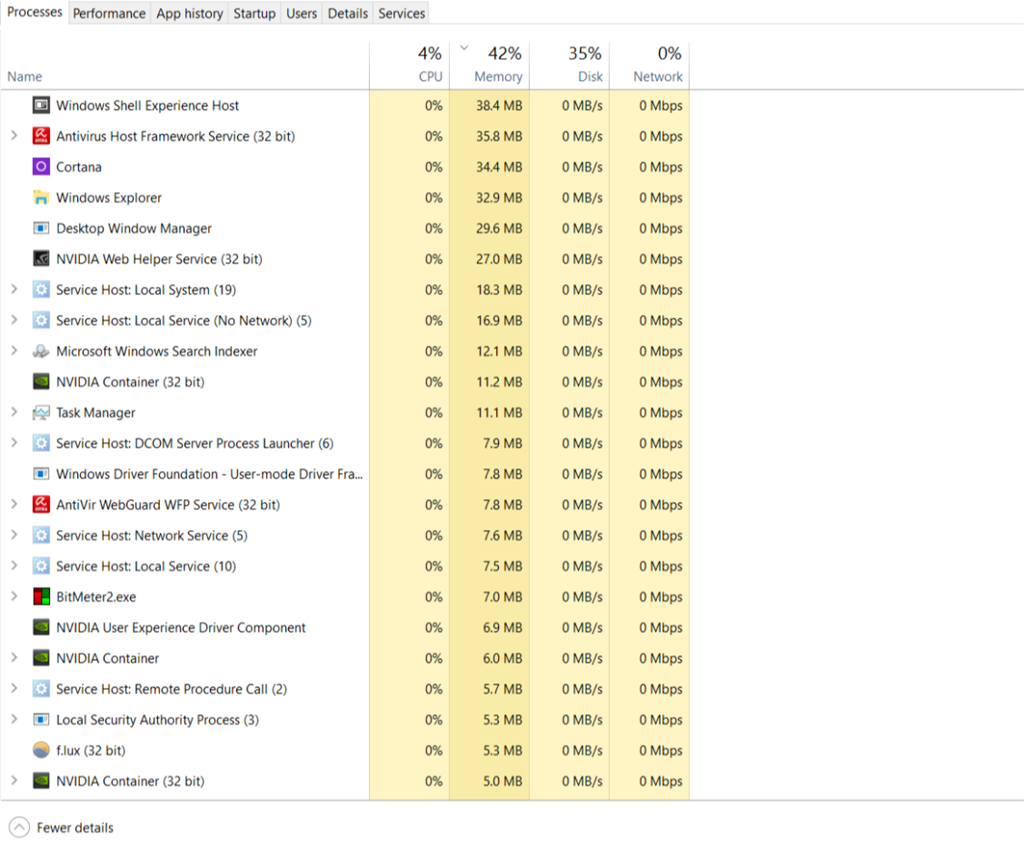The width and height of the screenshot is (1024, 846).
Task: Sort processes by Name column
Action: coord(185,65)
